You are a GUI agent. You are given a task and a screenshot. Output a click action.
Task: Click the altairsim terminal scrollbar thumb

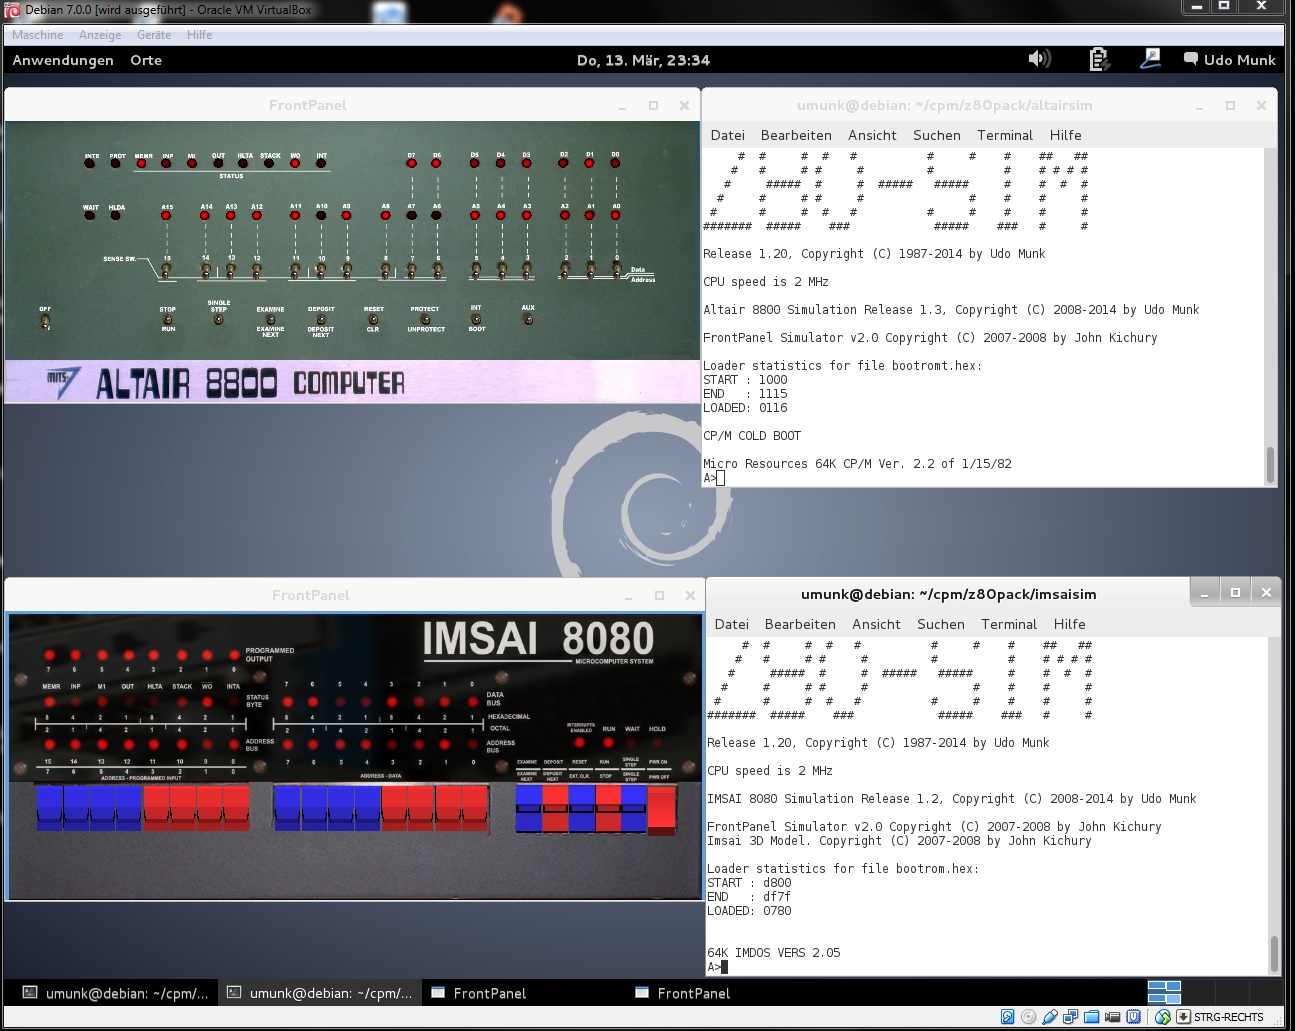pos(1270,464)
